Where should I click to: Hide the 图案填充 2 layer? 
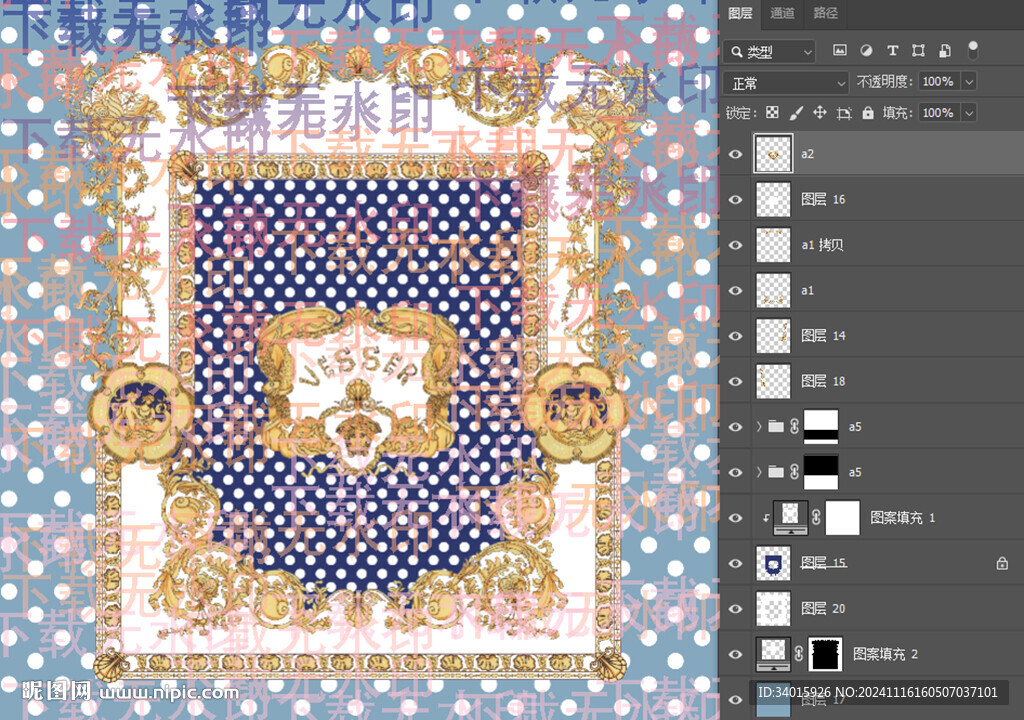735,653
